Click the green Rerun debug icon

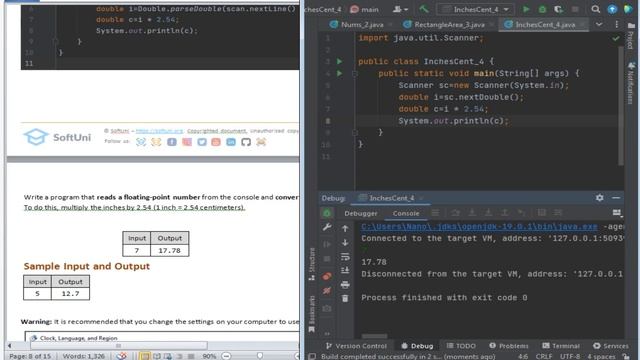(x=327, y=213)
